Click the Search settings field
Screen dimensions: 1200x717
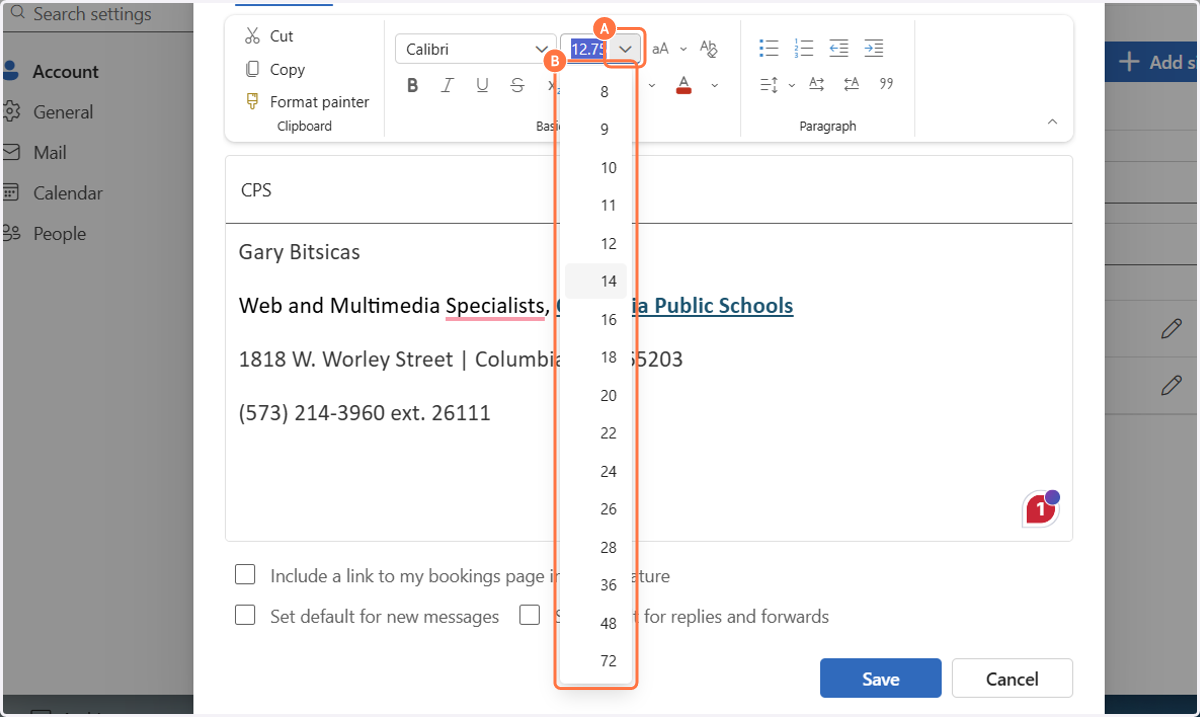click(x=97, y=14)
